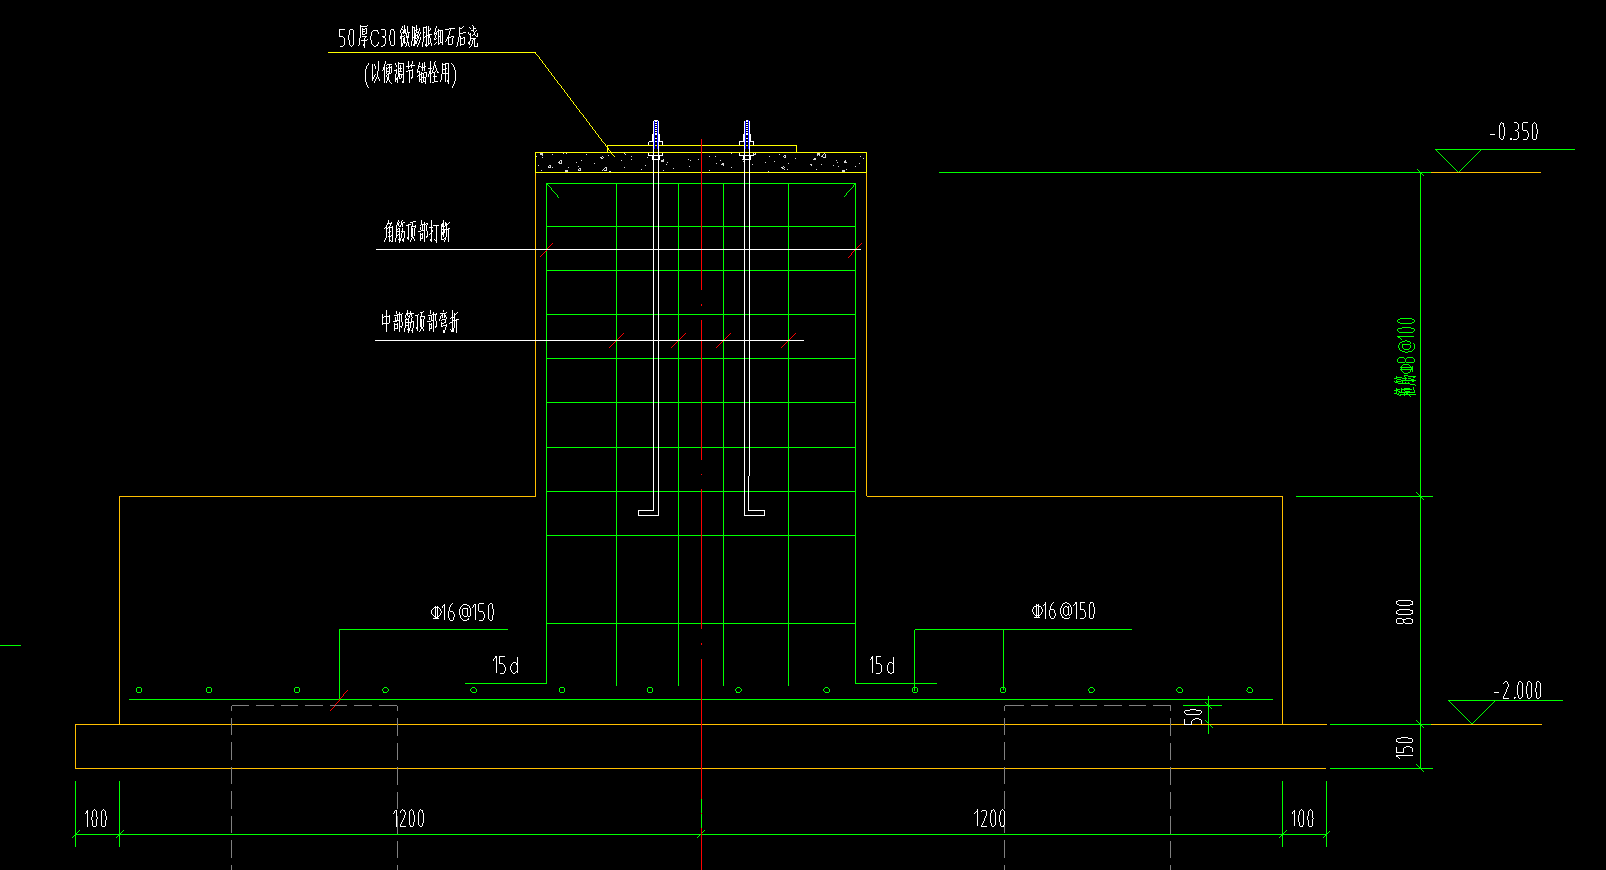
Task: Select the 50厚C30微膨胀细石后浇 annotation text
Action: tap(408, 38)
